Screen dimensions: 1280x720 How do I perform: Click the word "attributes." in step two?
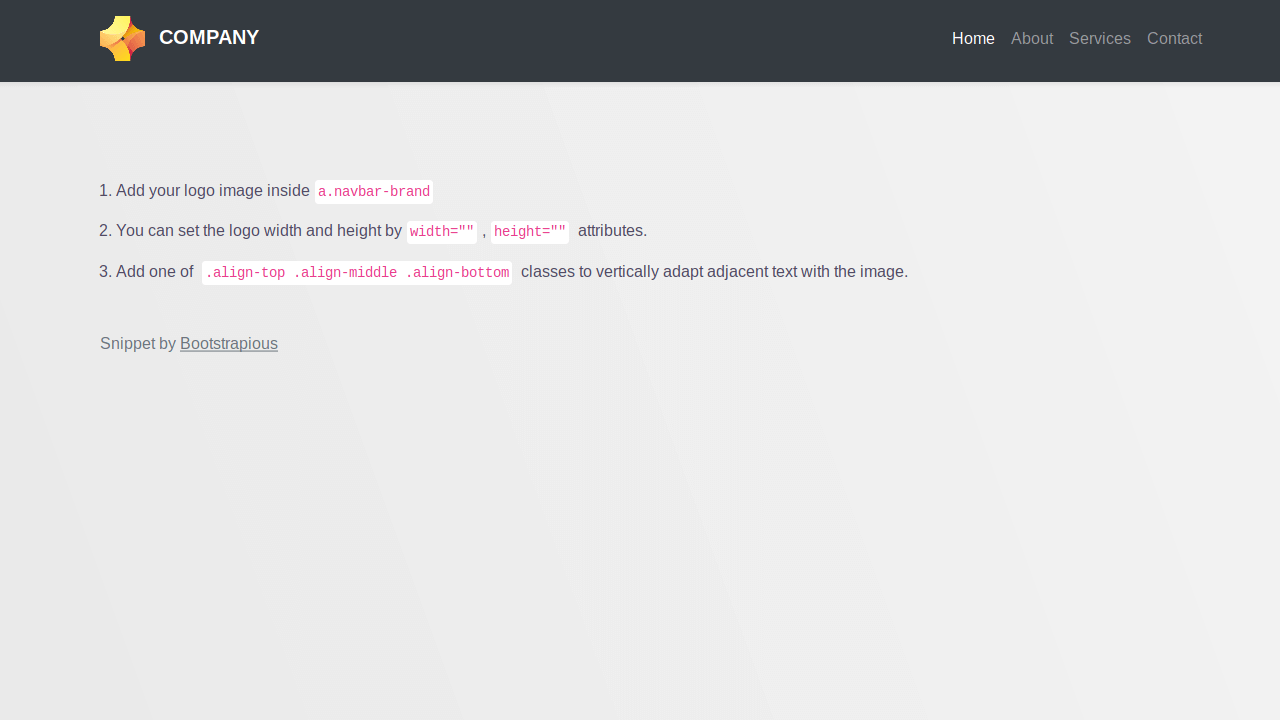tap(612, 231)
